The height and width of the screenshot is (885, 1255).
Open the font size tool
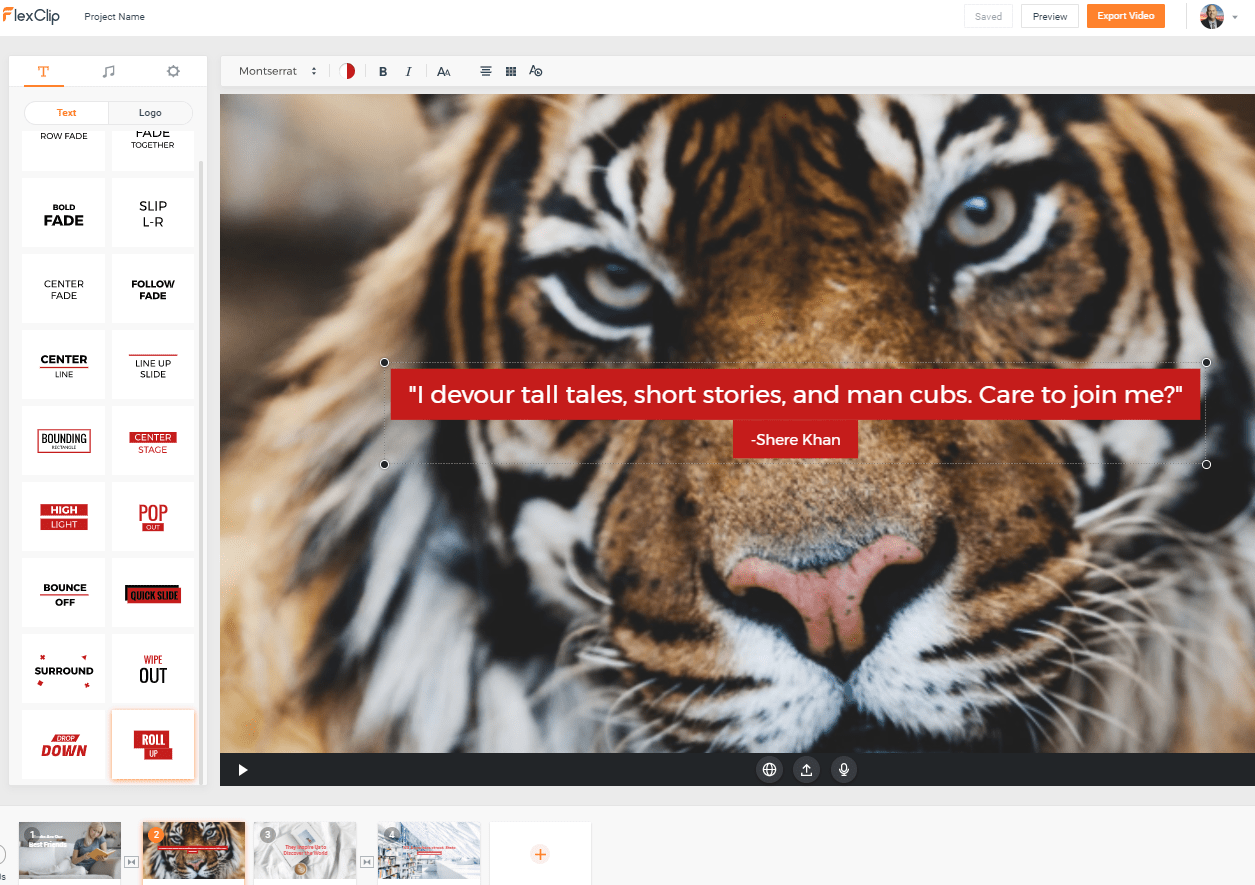coord(444,72)
